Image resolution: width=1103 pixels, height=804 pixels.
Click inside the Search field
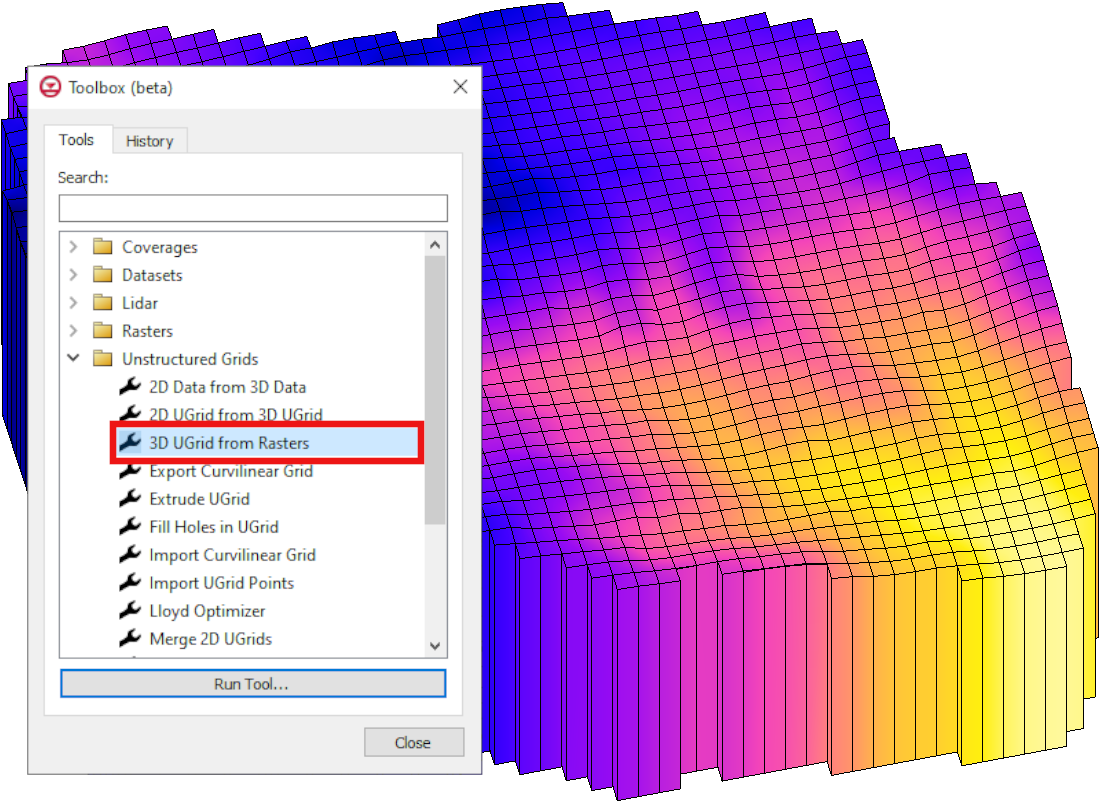[253, 208]
